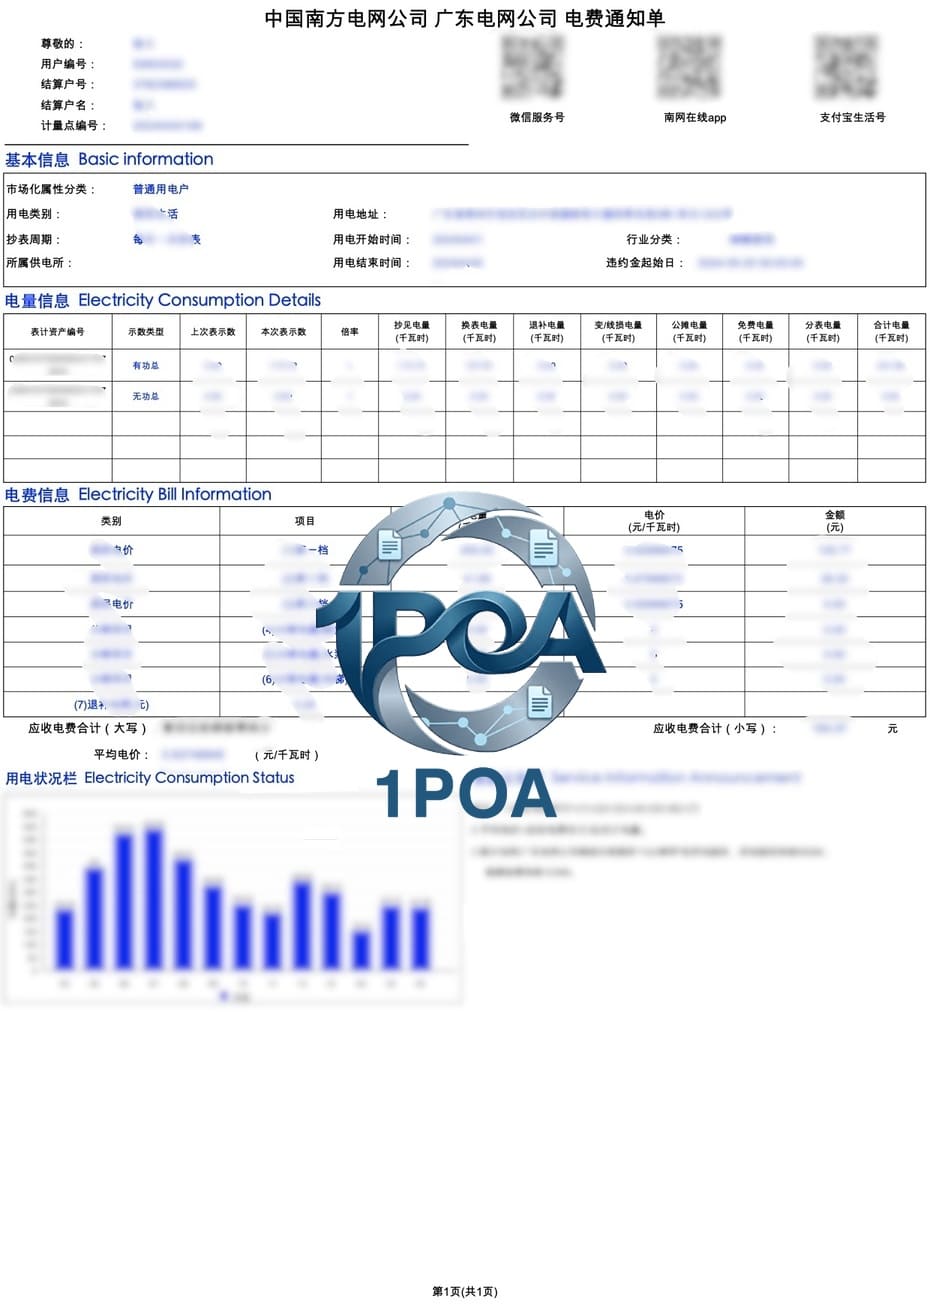The width and height of the screenshot is (930, 1316).
Task: Click the 基本信息 Basic information heading
Action: [109, 159]
